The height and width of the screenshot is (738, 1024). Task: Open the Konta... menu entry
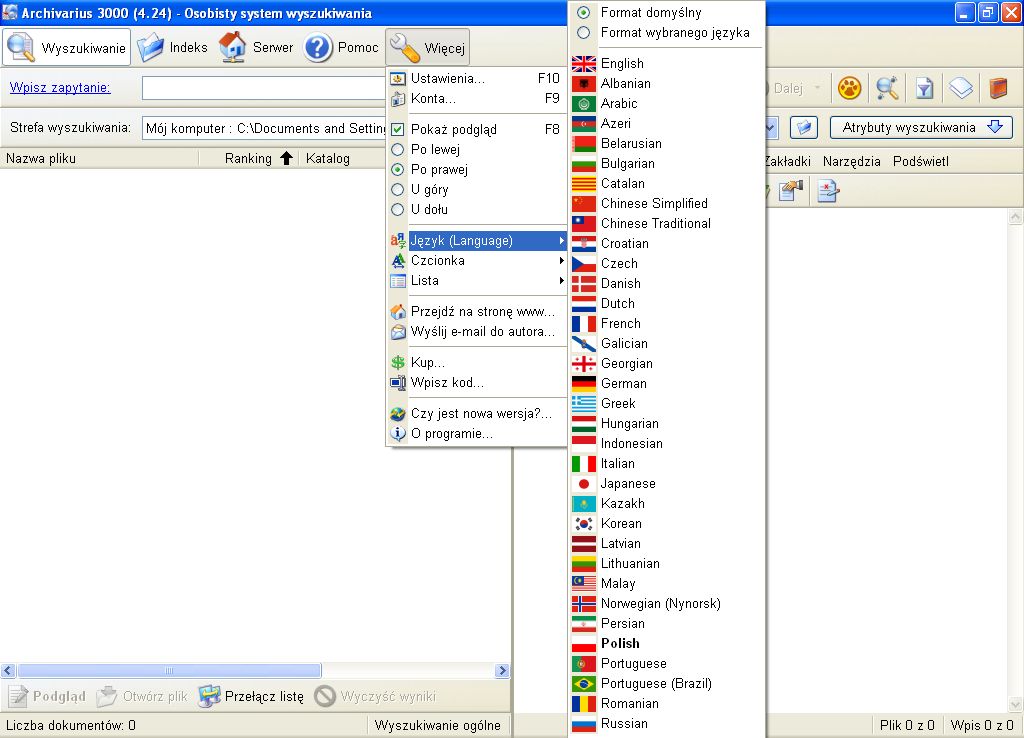tap(477, 99)
